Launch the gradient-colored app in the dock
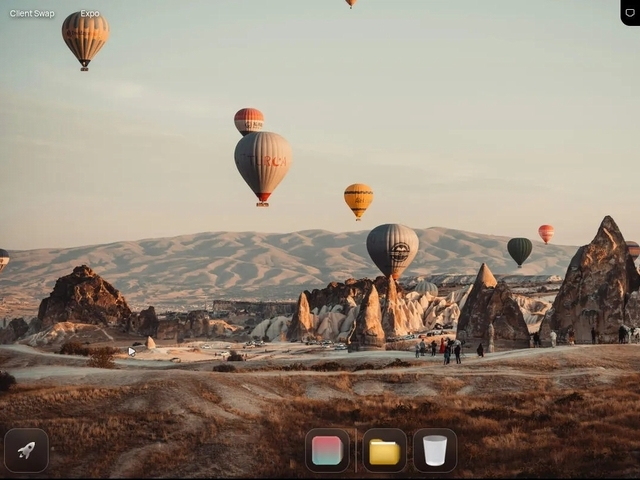 click(x=327, y=450)
